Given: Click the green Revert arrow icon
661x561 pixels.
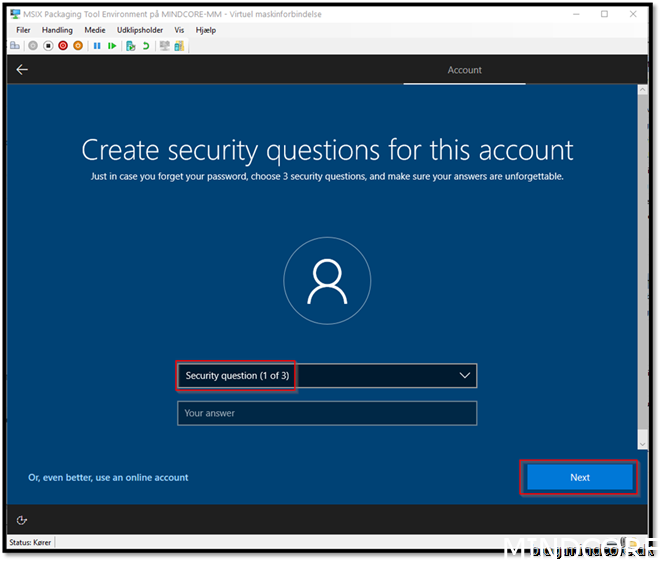Looking at the screenshot, I should pyautogui.click(x=146, y=46).
